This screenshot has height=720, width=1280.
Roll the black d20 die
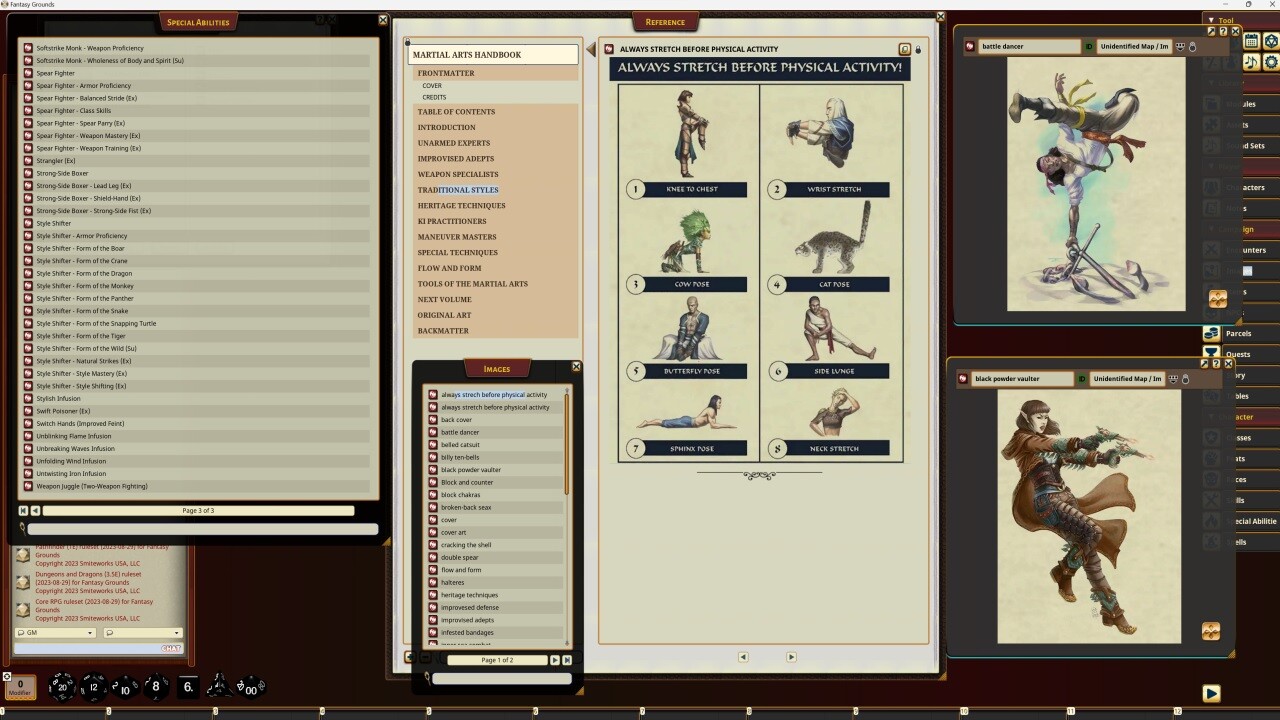click(x=62, y=687)
